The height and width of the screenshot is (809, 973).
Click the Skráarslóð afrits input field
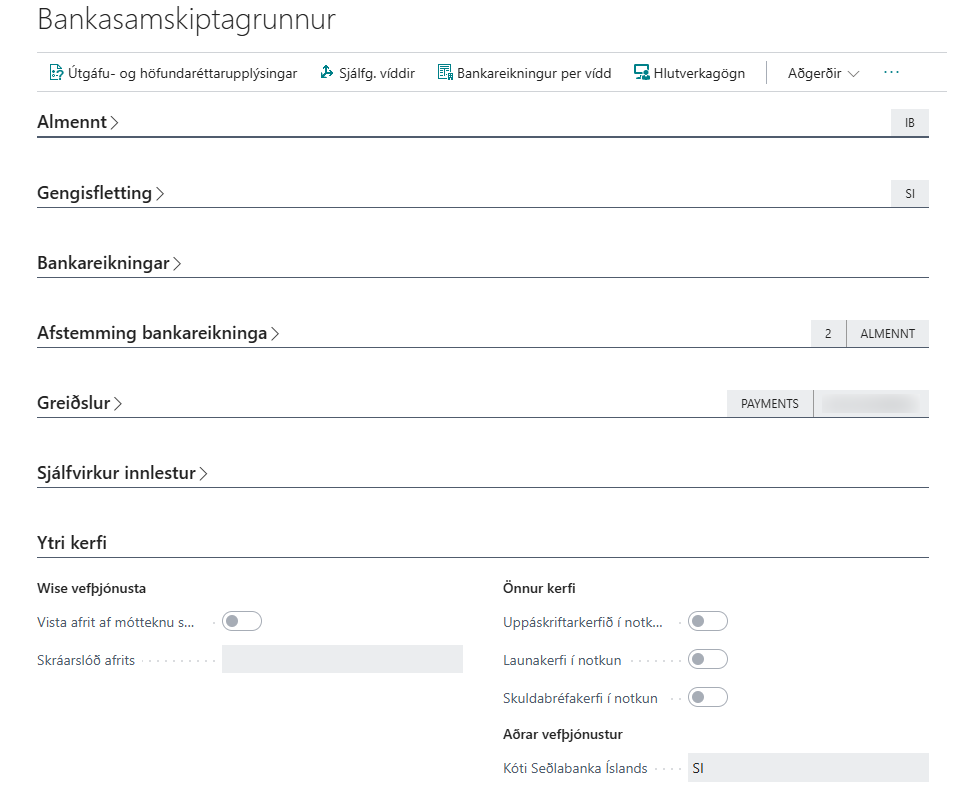point(342,659)
